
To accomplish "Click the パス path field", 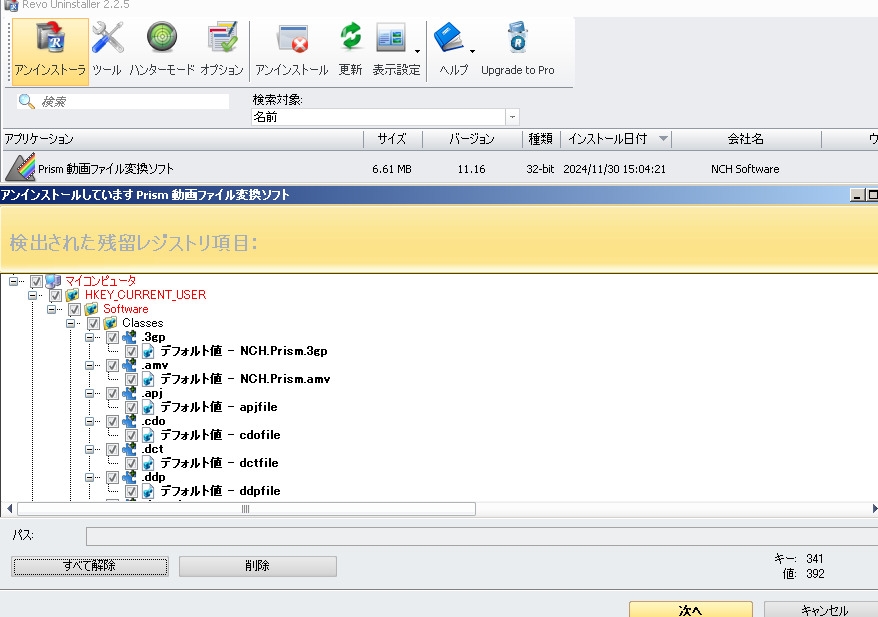I will [482, 536].
